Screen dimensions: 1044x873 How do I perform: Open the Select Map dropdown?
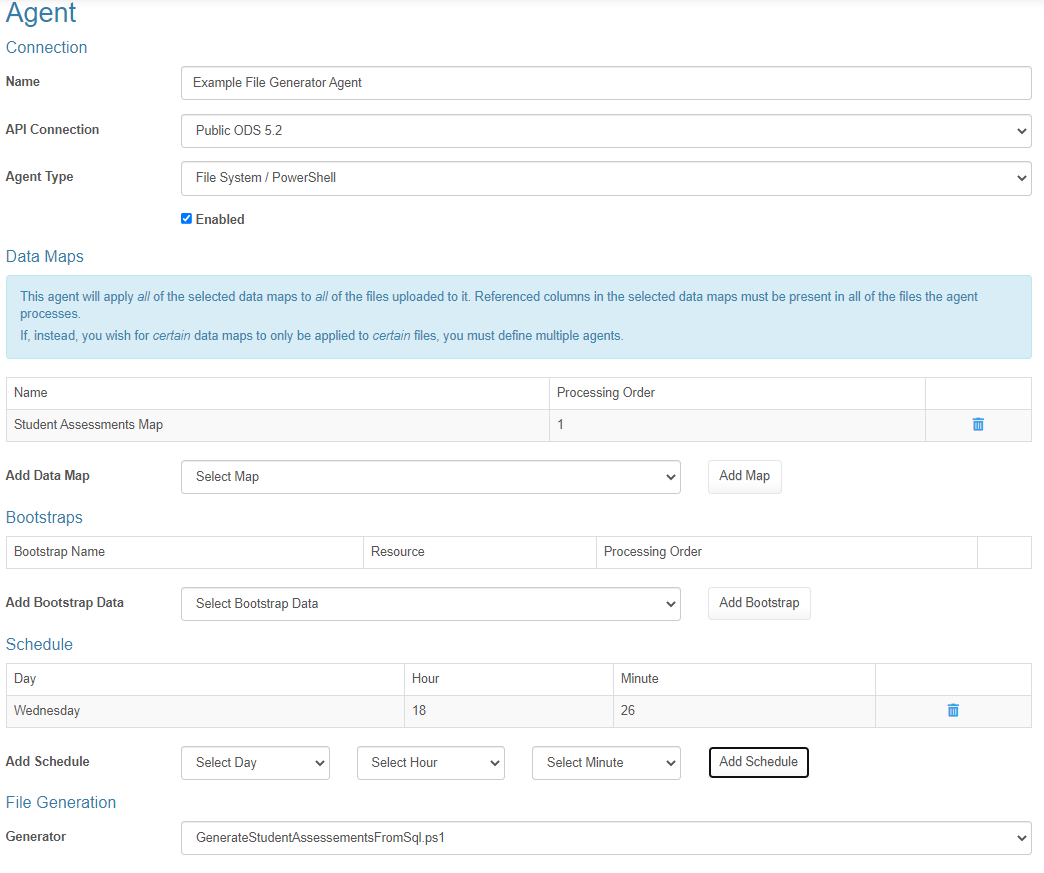point(431,477)
